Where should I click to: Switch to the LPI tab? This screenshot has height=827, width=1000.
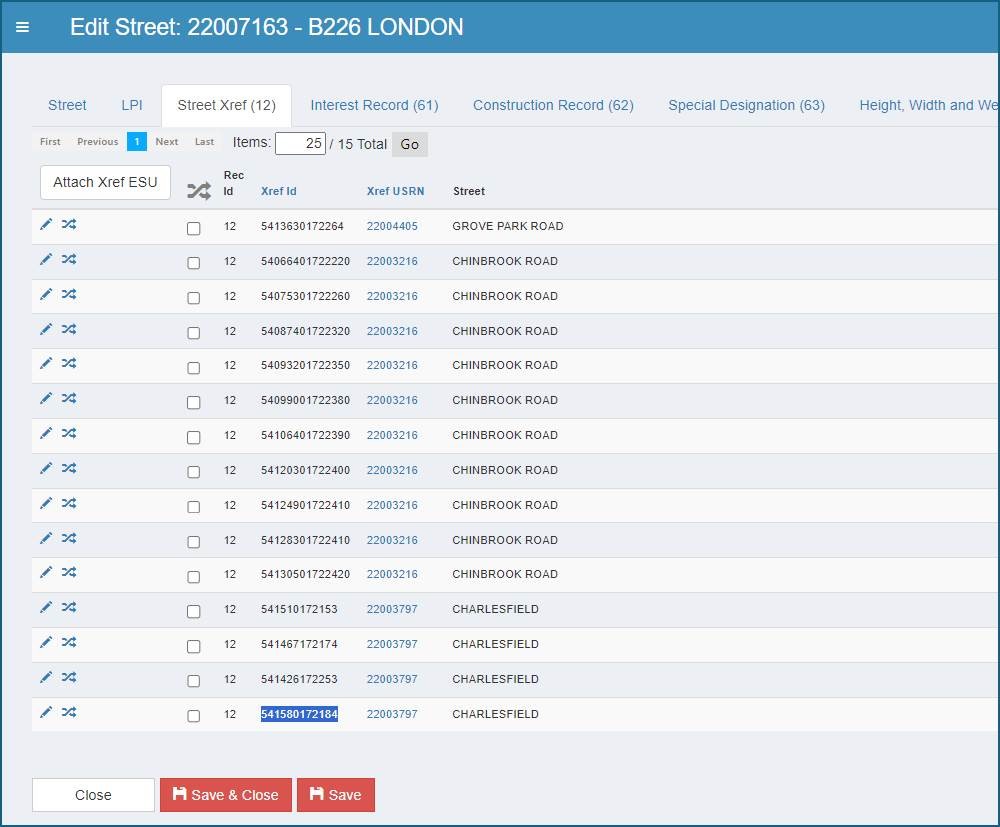132,105
